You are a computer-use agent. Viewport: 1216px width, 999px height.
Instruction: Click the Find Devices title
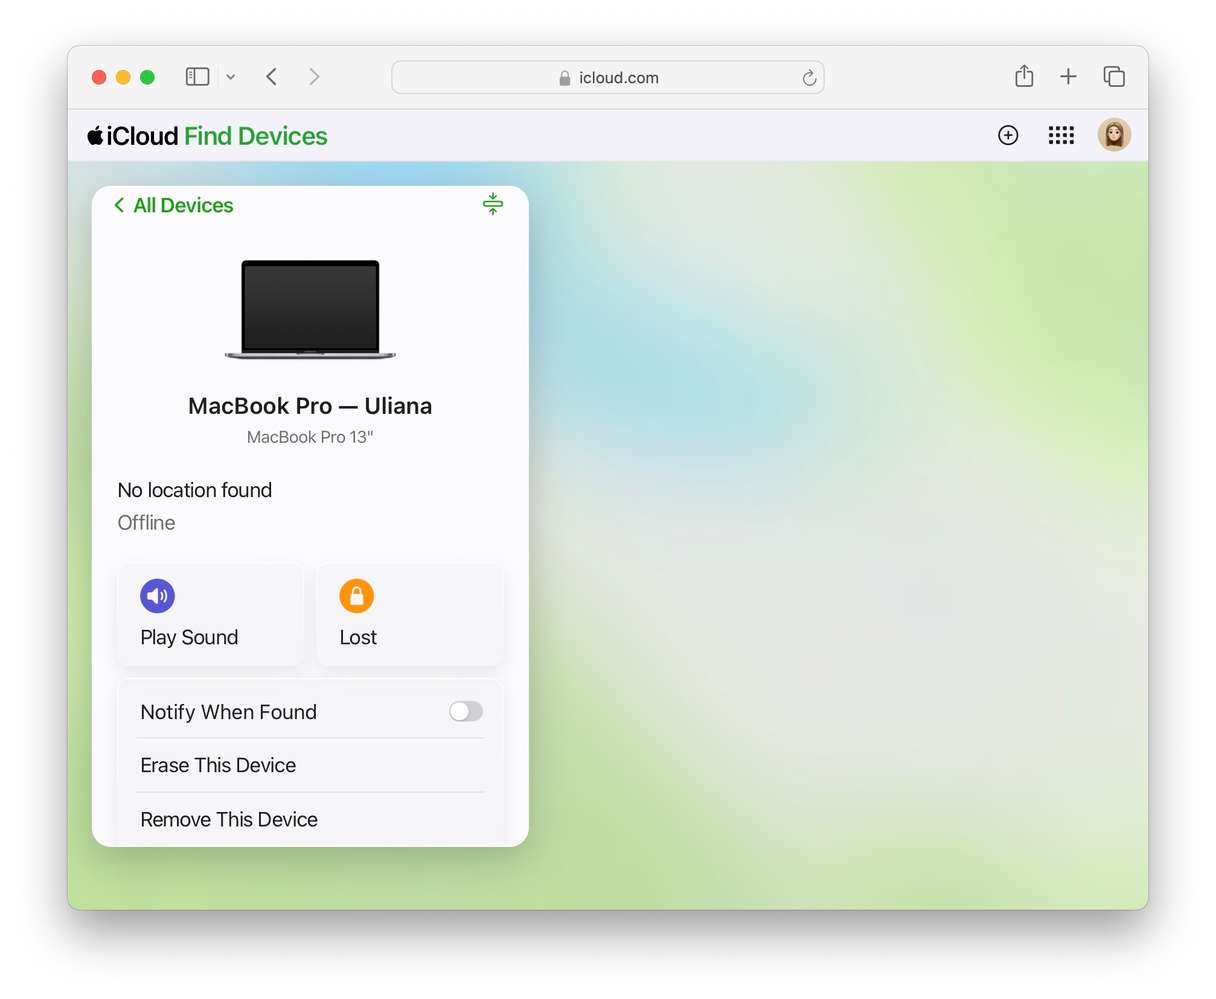pos(256,136)
